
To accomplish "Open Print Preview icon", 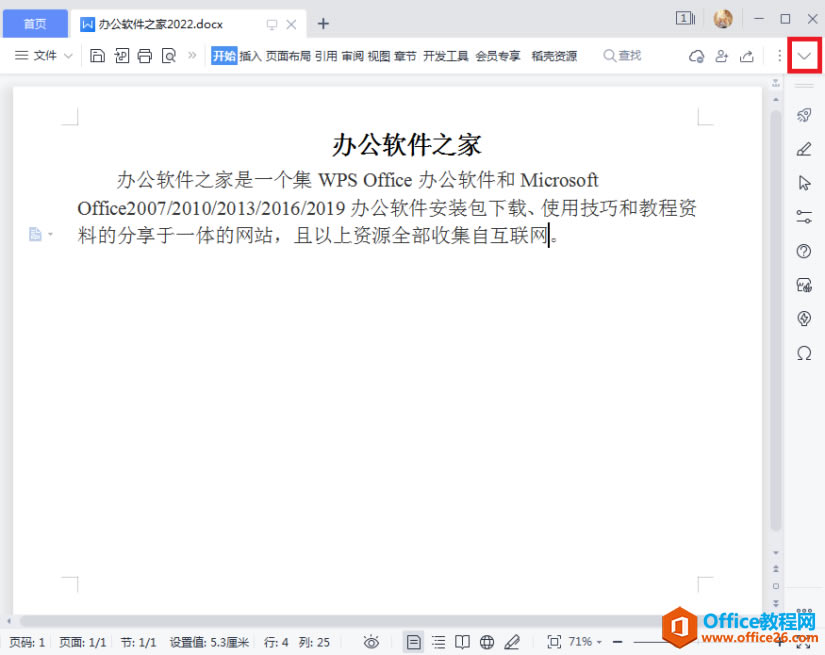I will pyautogui.click(x=169, y=56).
